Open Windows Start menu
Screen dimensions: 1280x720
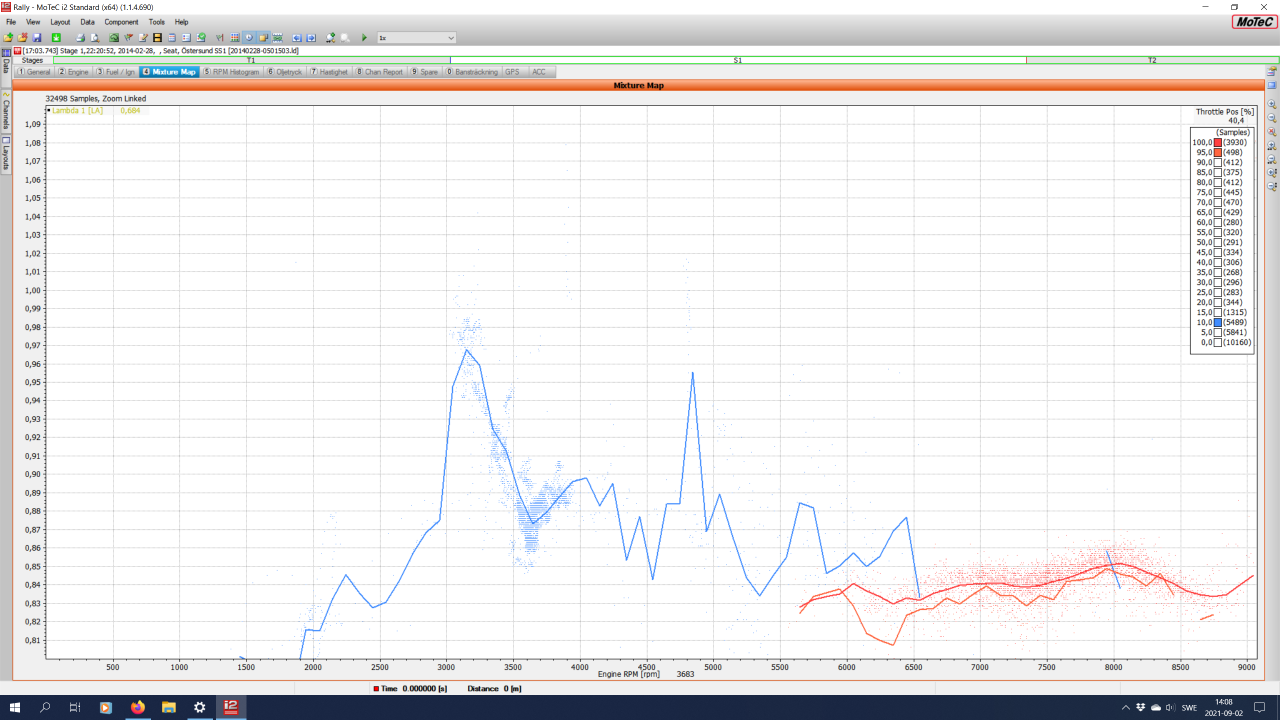15,707
